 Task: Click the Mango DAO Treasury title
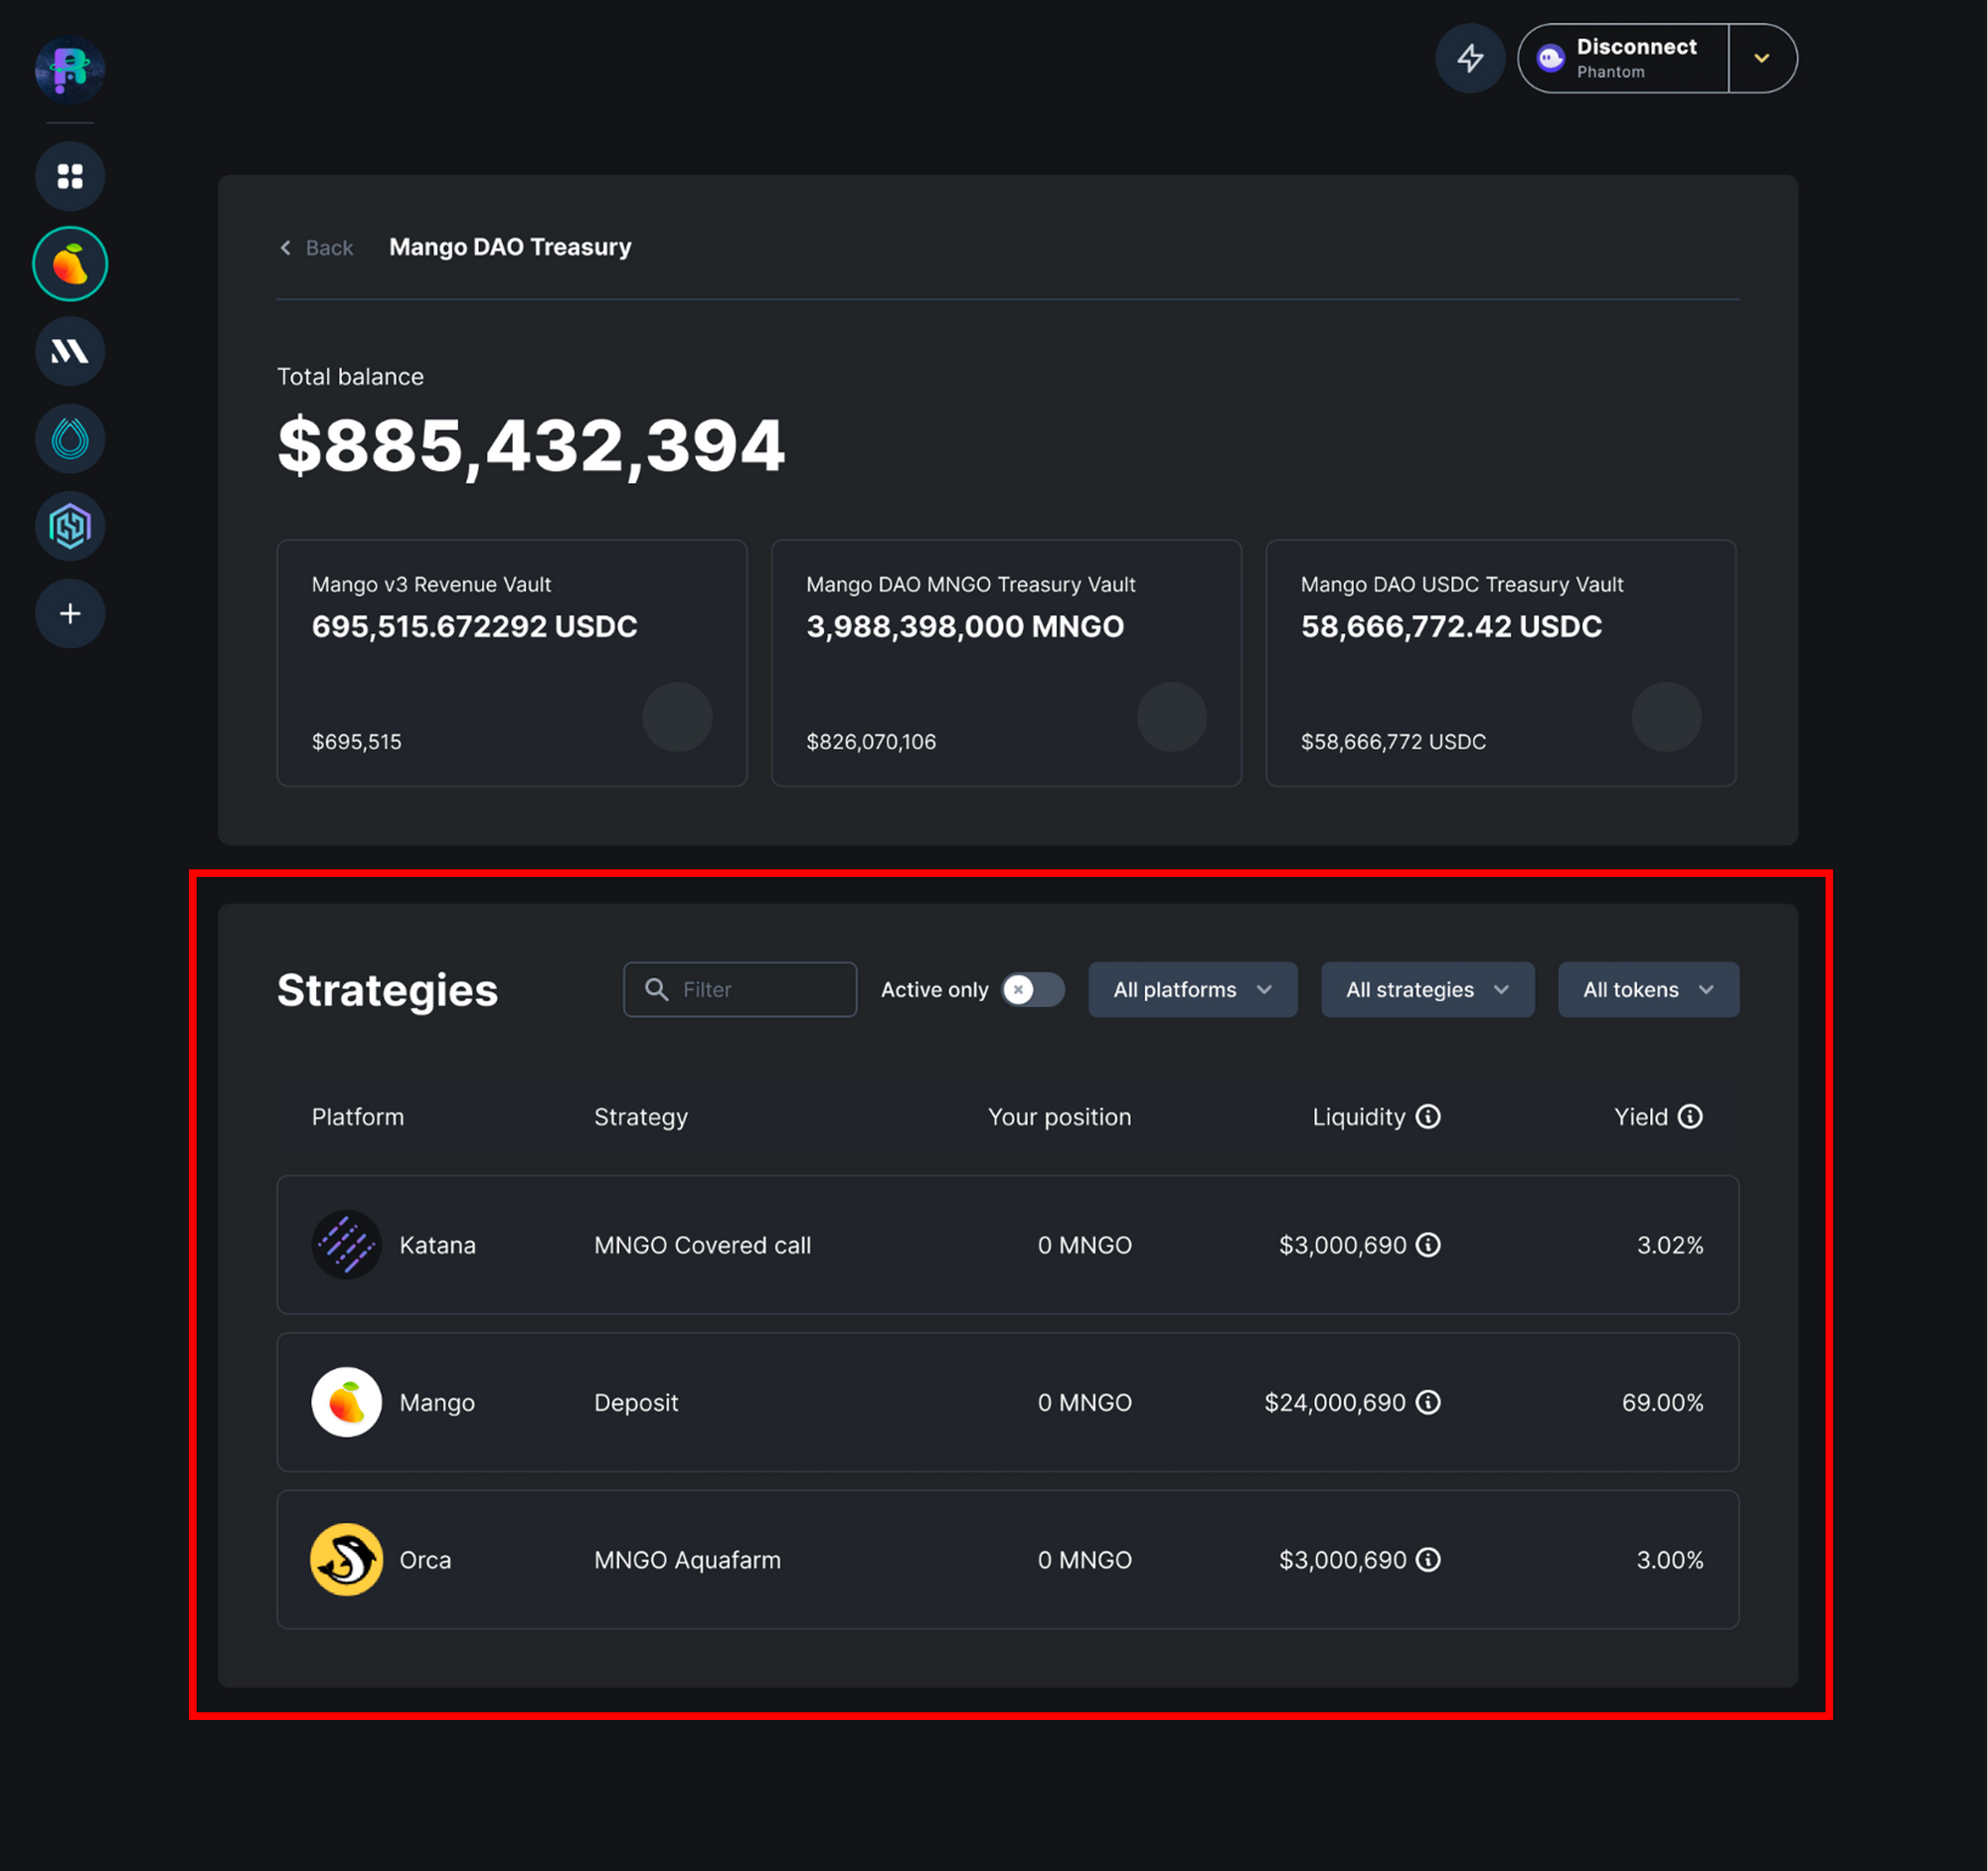[x=510, y=247]
